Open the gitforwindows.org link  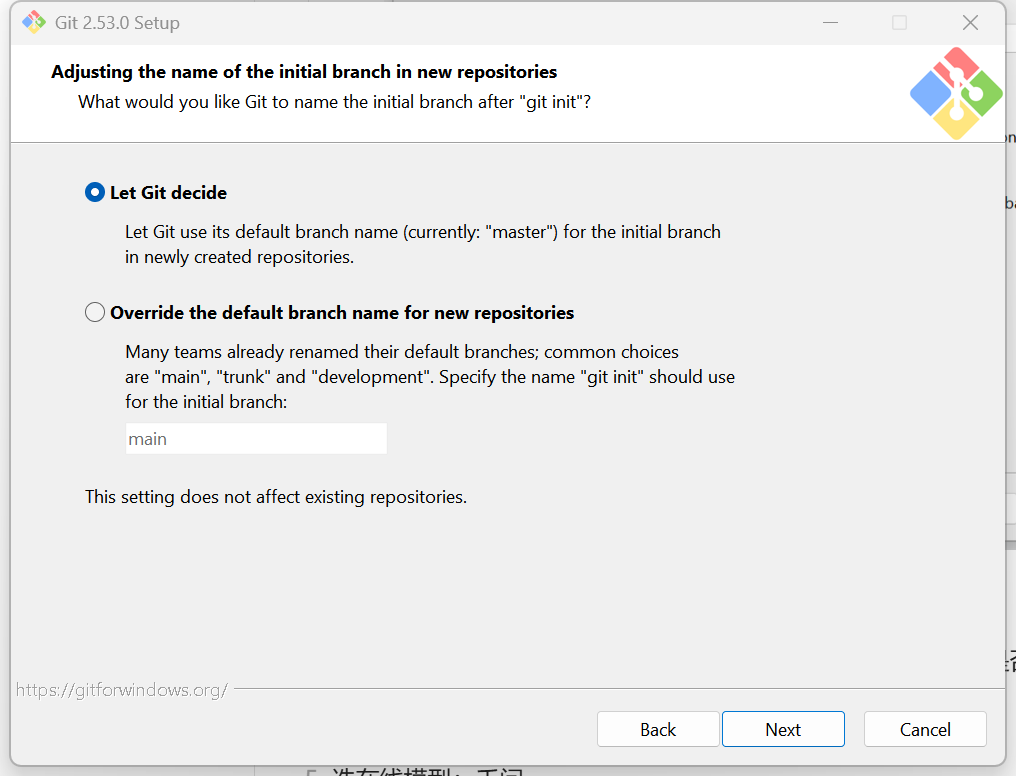click(122, 690)
